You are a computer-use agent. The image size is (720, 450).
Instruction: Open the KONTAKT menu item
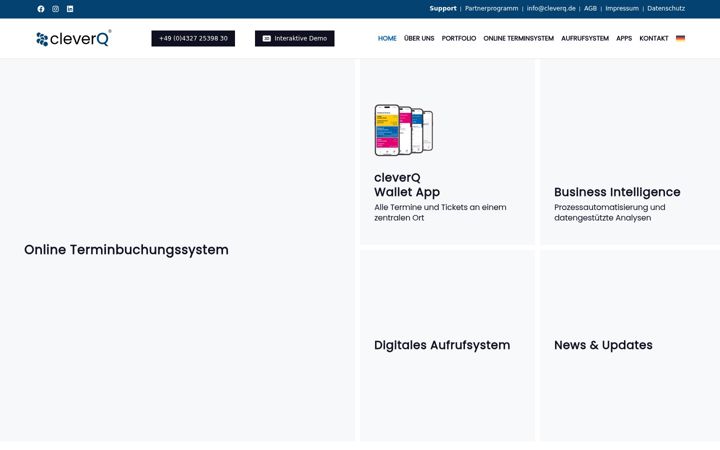[654, 39]
